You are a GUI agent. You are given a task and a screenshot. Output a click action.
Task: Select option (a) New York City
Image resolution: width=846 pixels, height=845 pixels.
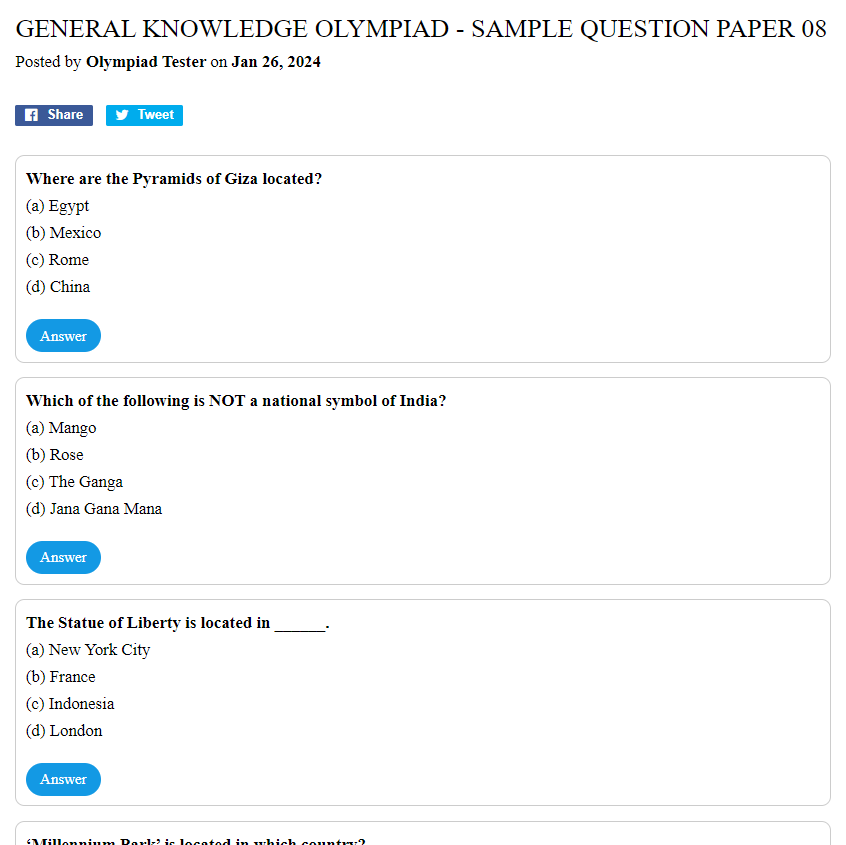coord(87,650)
